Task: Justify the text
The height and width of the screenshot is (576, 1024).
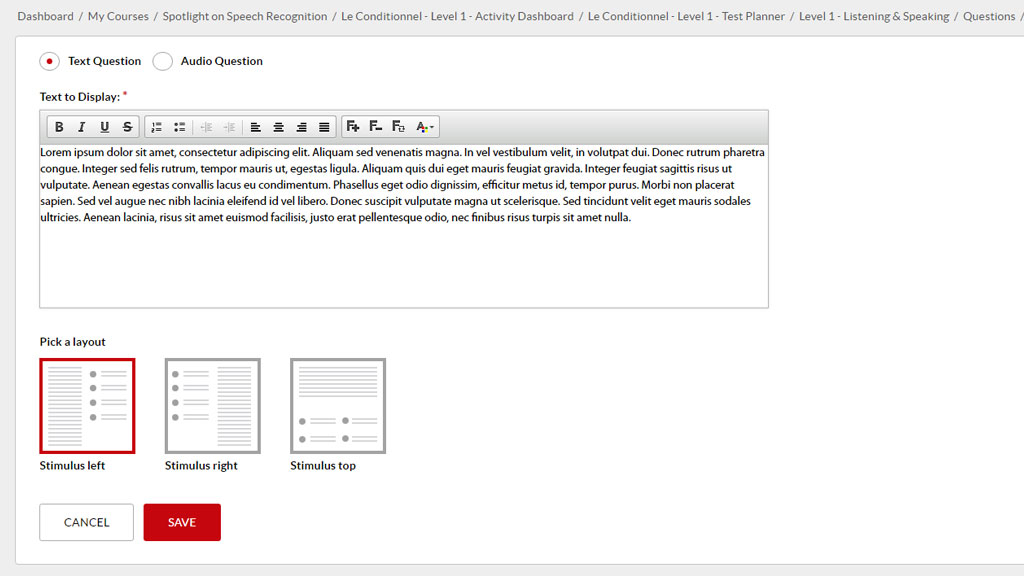Action: pos(324,127)
